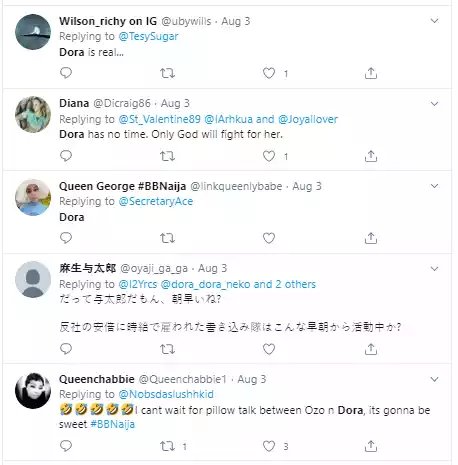Viewport: 458px width, 465px height.
Task: Retweet Queenchabbie's tweet with 1 retweet
Action: point(167,446)
